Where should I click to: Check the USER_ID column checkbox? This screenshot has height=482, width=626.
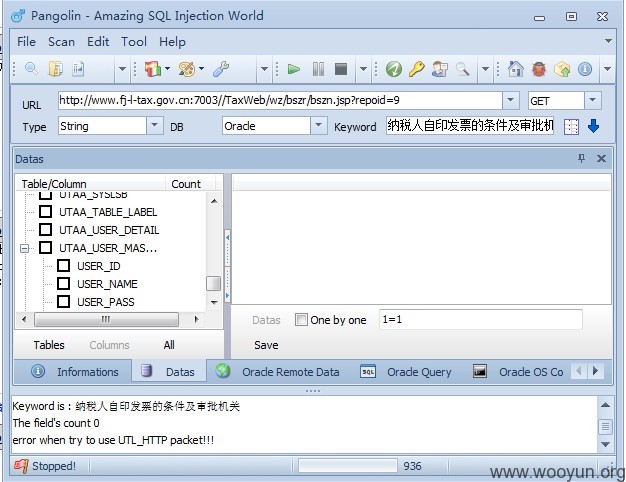click(x=63, y=266)
